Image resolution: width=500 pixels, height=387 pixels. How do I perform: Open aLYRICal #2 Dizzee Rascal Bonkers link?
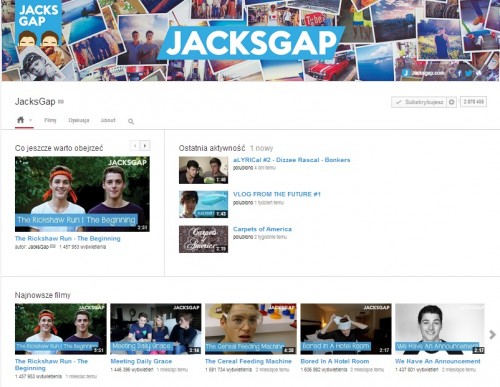pyautogui.click(x=292, y=160)
